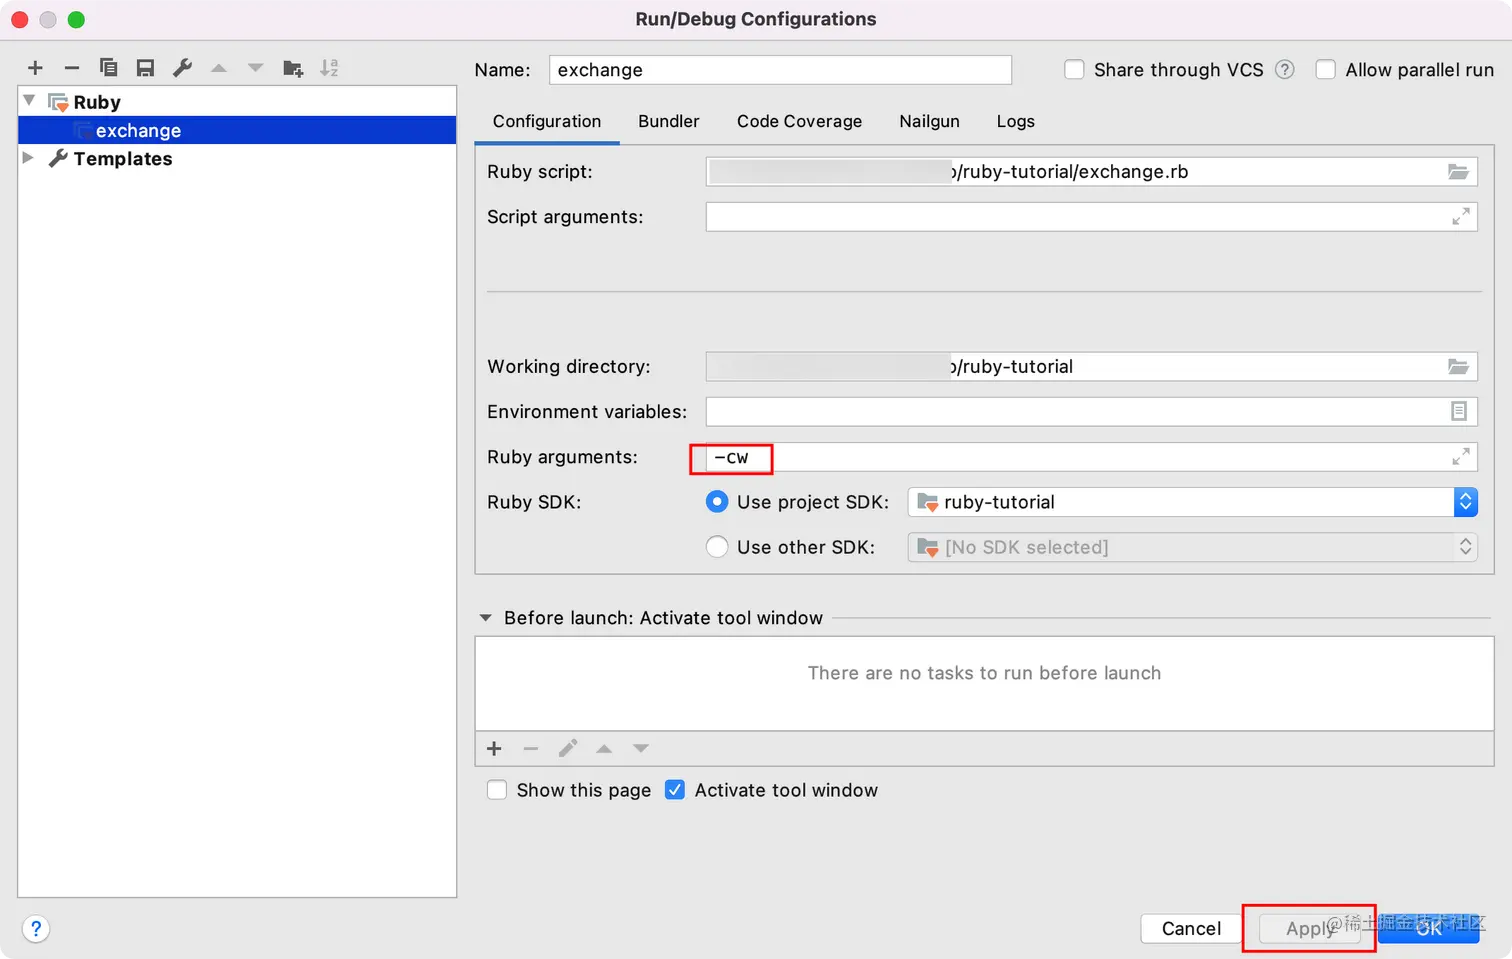Toggle Show this page checkbox
The width and height of the screenshot is (1512, 959).
click(497, 790)
